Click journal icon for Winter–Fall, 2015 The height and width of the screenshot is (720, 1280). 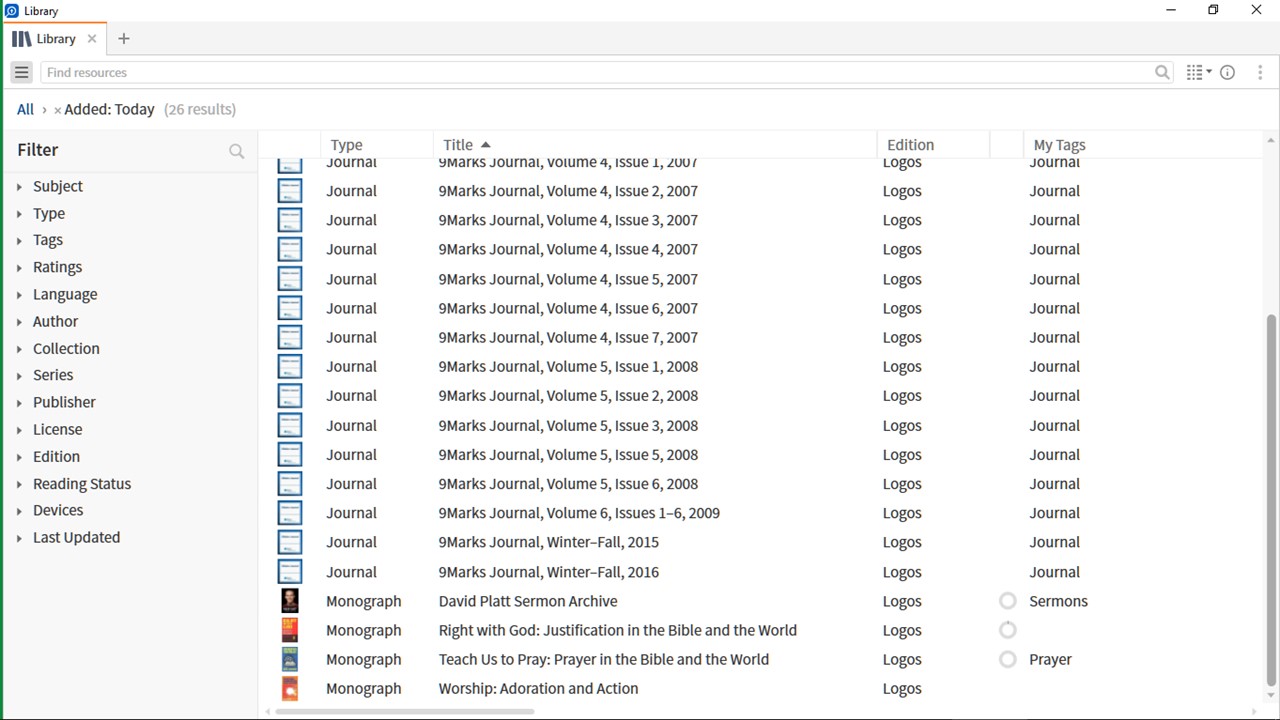click(290, 542)
